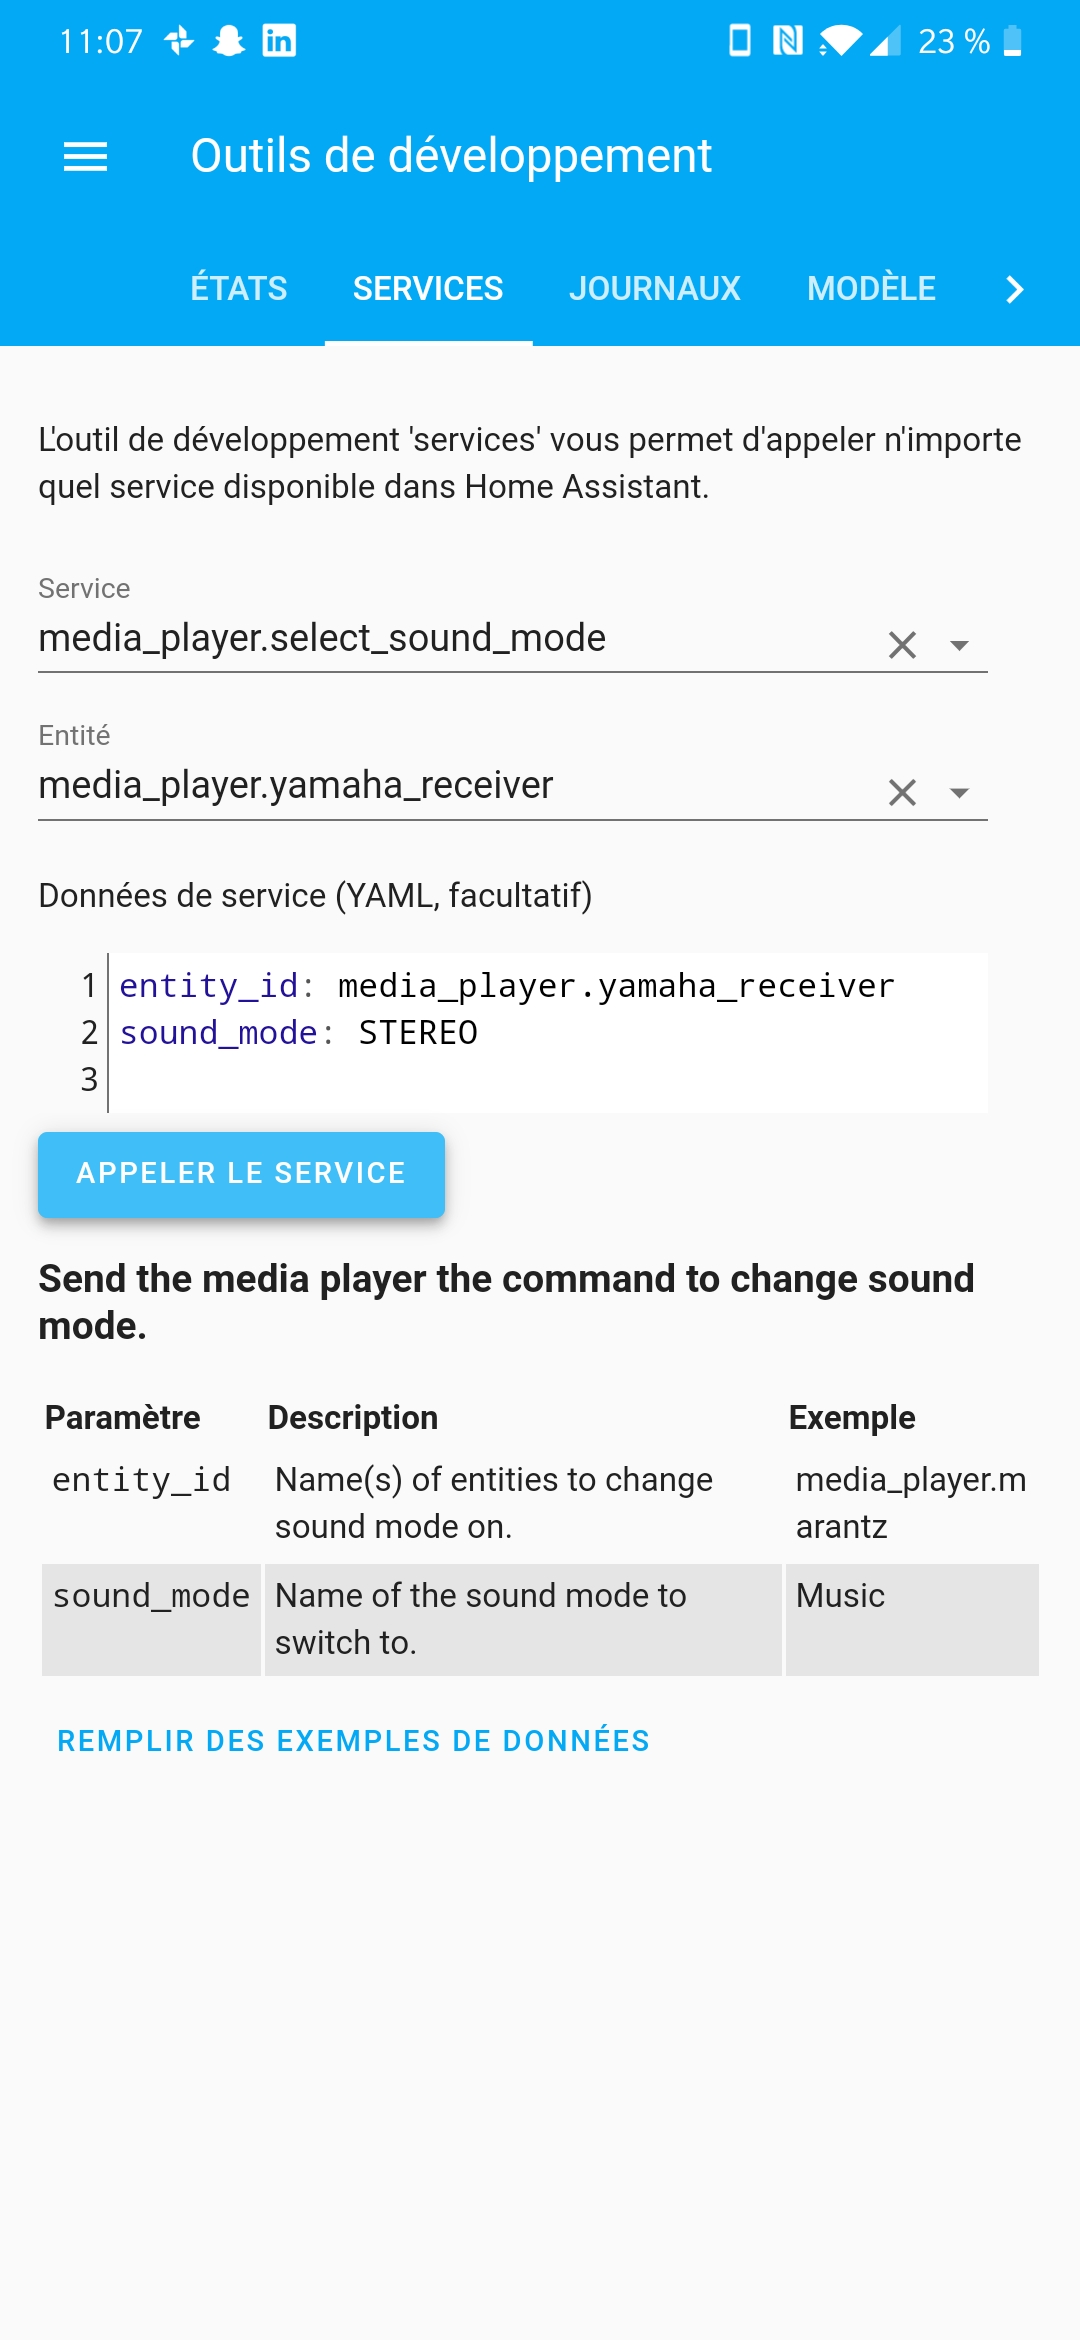Tap the Snapchat notification icon
1080x2340 pixels.
click(229, 41)
